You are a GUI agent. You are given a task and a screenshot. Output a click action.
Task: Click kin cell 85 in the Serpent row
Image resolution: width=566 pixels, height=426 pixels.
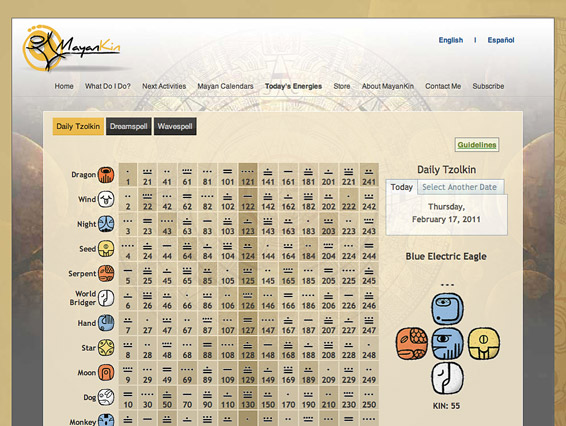pyautogui.click(x=207, y=274)
